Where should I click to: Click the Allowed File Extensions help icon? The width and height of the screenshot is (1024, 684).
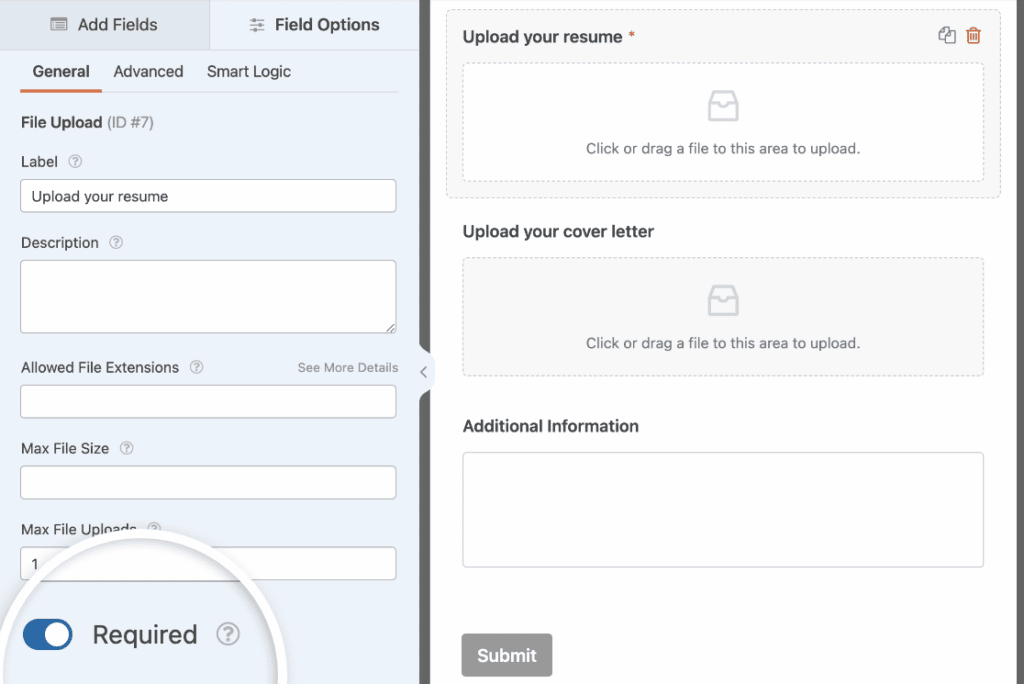click(x=196, y=368)
